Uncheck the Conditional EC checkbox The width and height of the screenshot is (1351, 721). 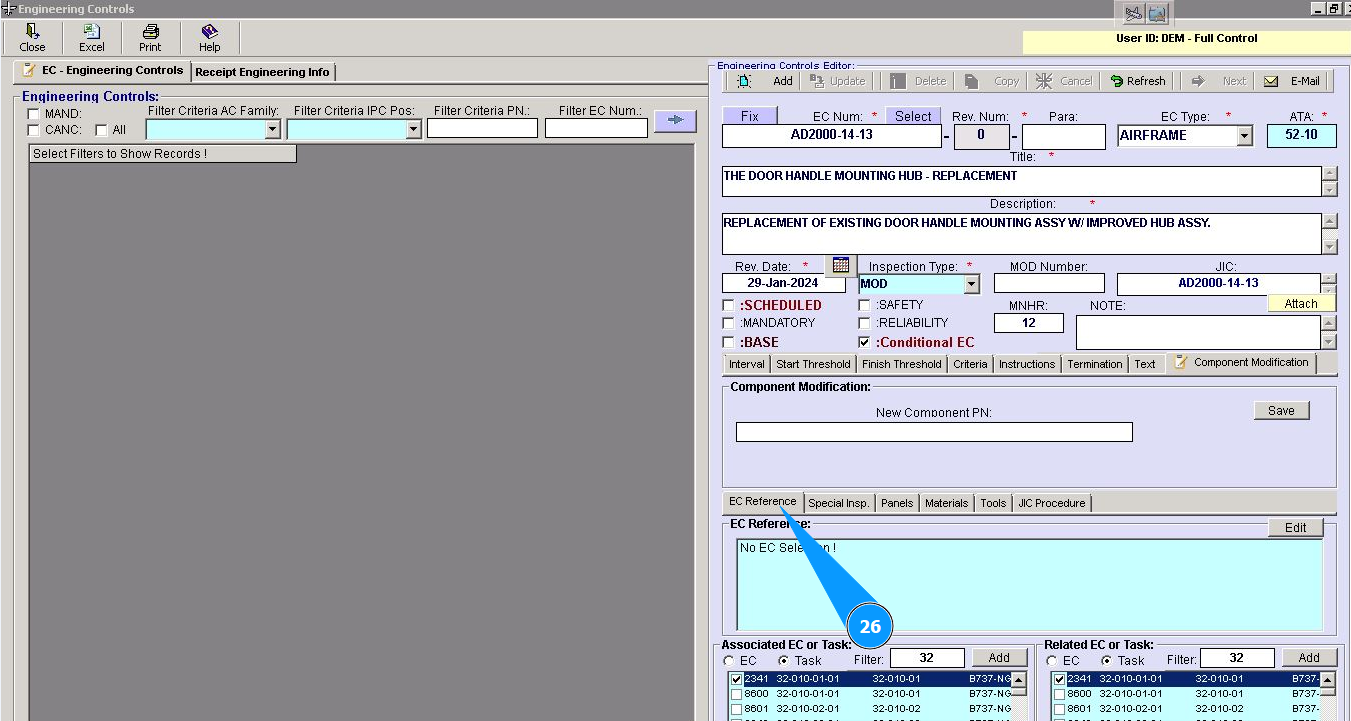865,342
